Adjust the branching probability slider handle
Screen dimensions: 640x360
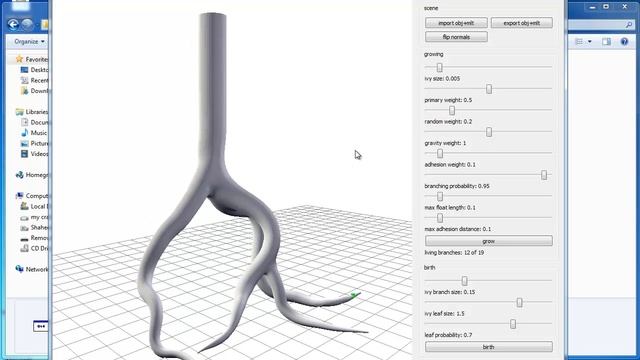click(x=544, y=175)
